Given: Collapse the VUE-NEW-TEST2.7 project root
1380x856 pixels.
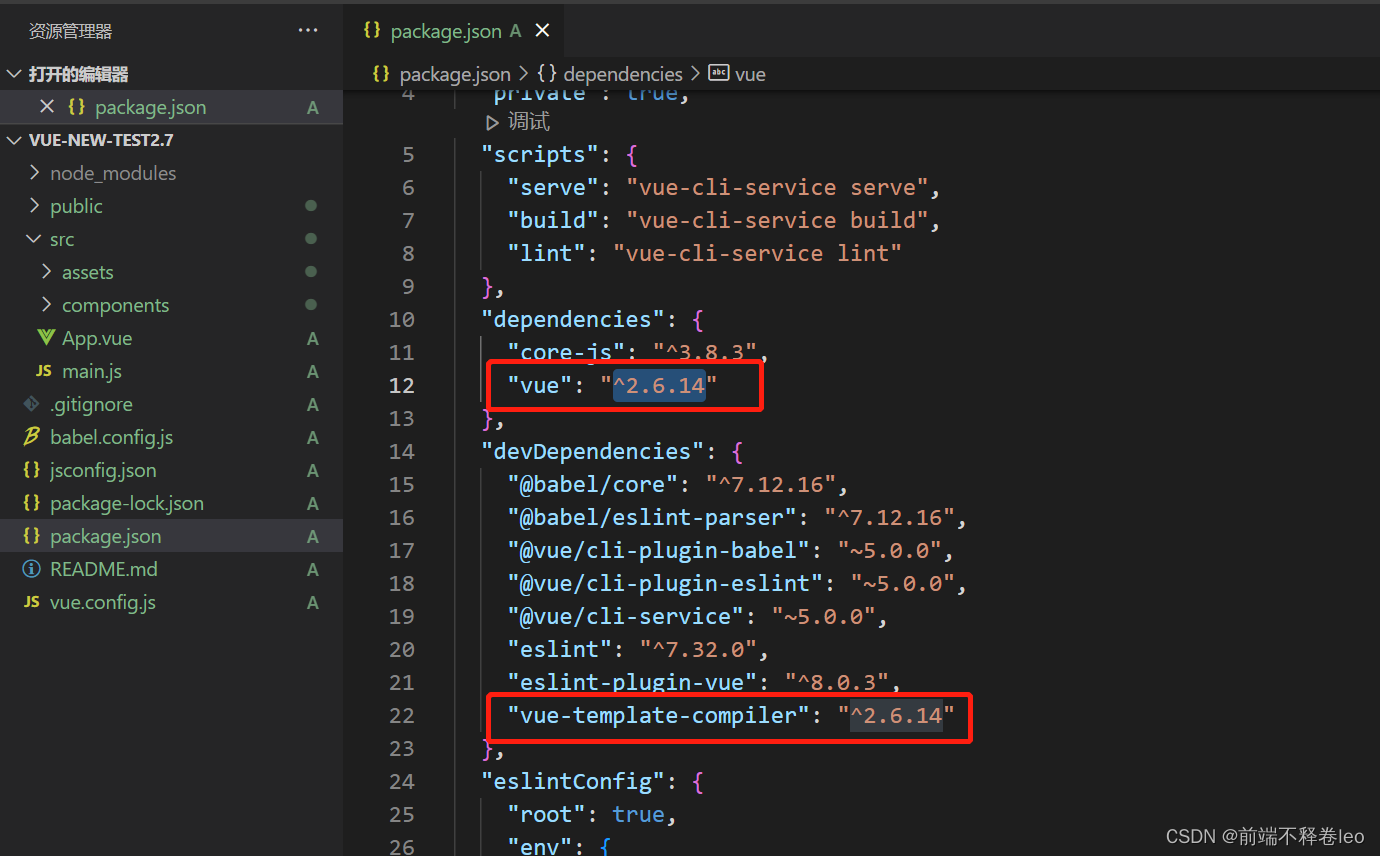Looking at the screenshot, I should (x=14, y=140).
